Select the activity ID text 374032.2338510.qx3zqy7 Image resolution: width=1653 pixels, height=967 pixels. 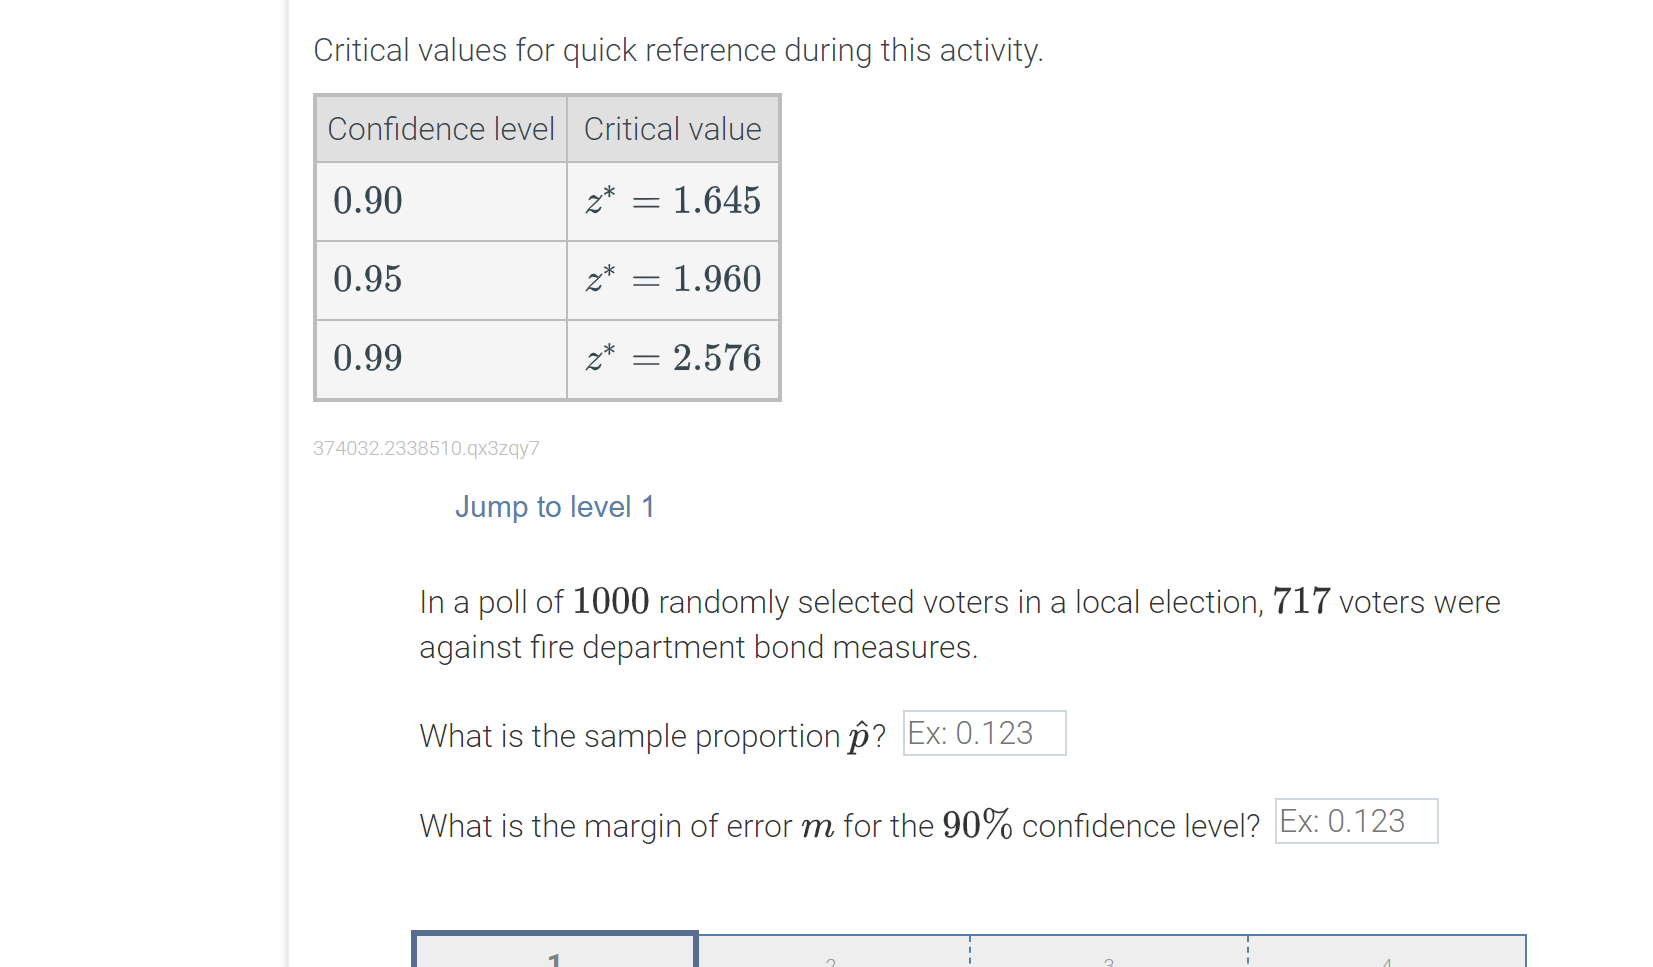(x=425, y=448)
